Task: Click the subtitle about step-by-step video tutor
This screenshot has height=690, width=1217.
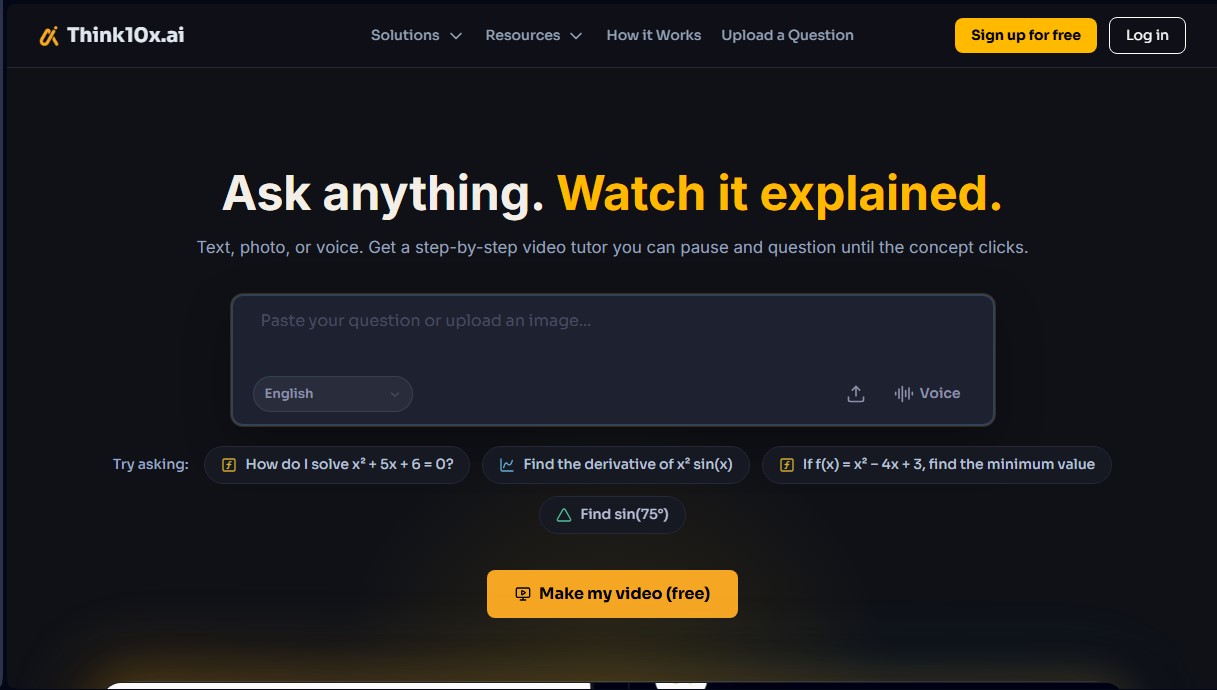Action: coord(612,247)
